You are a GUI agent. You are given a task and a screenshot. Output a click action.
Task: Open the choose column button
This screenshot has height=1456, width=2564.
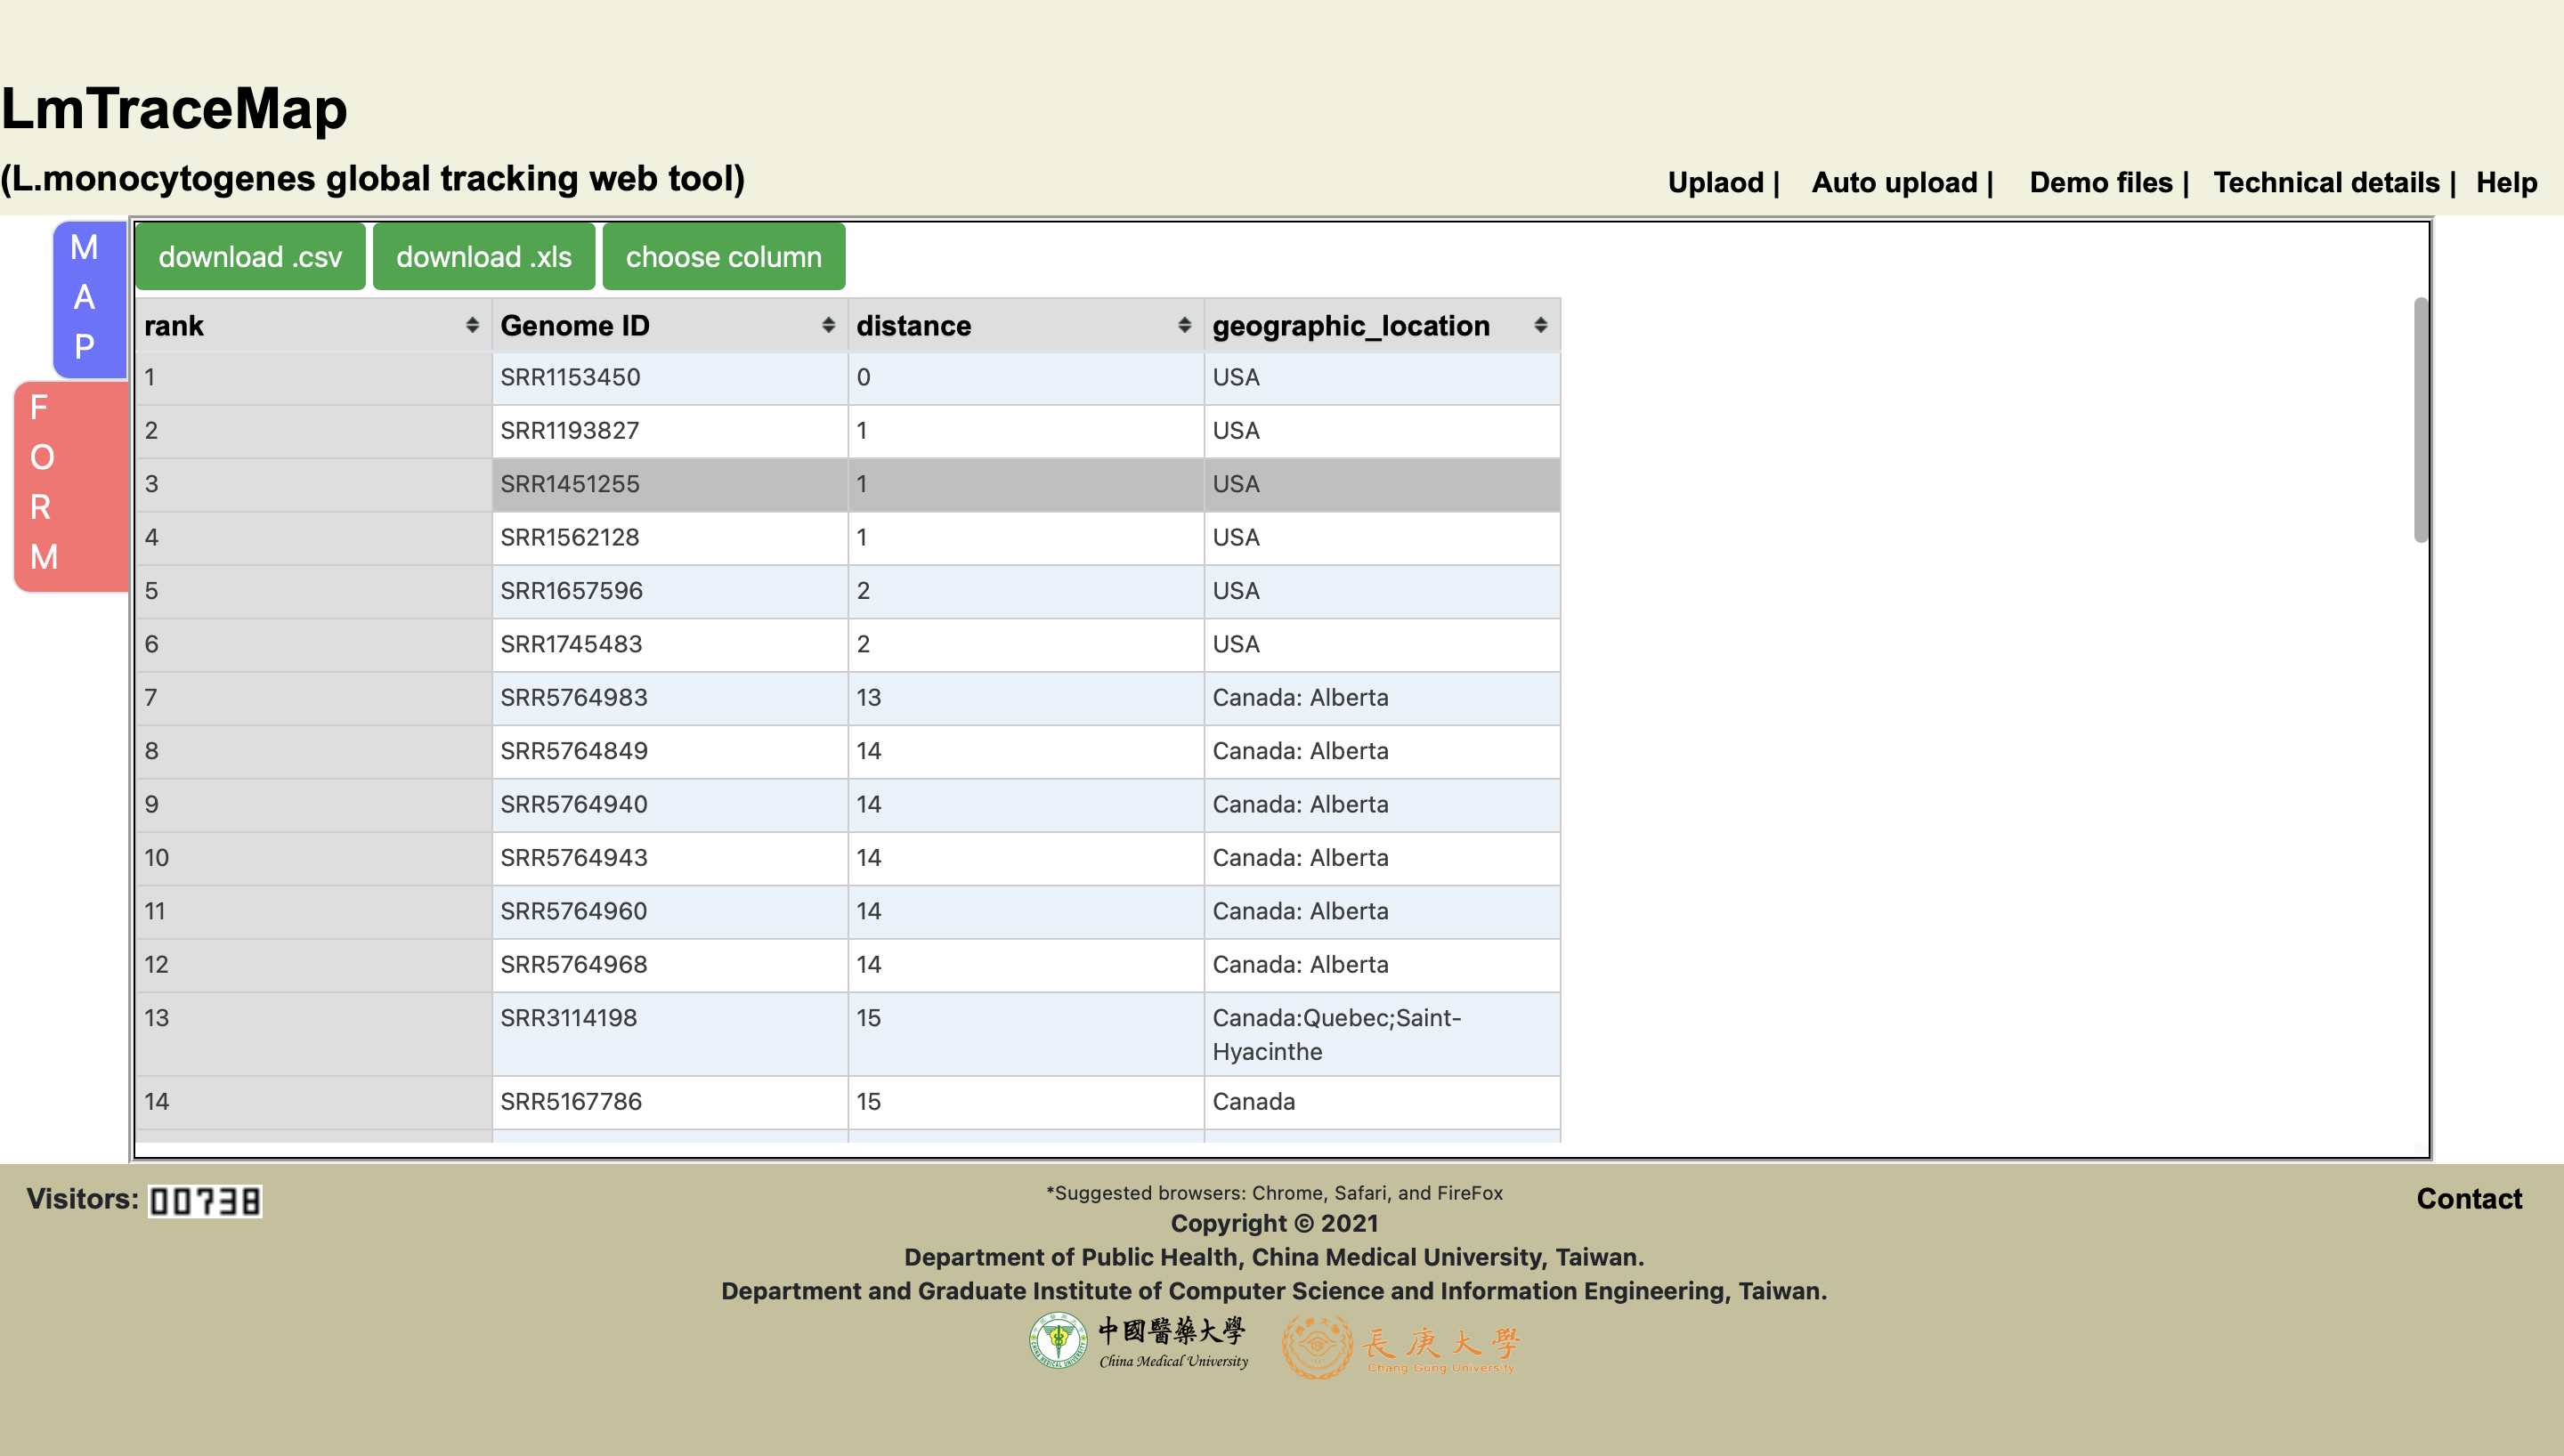pyautogui.click(x=724, y=257)
